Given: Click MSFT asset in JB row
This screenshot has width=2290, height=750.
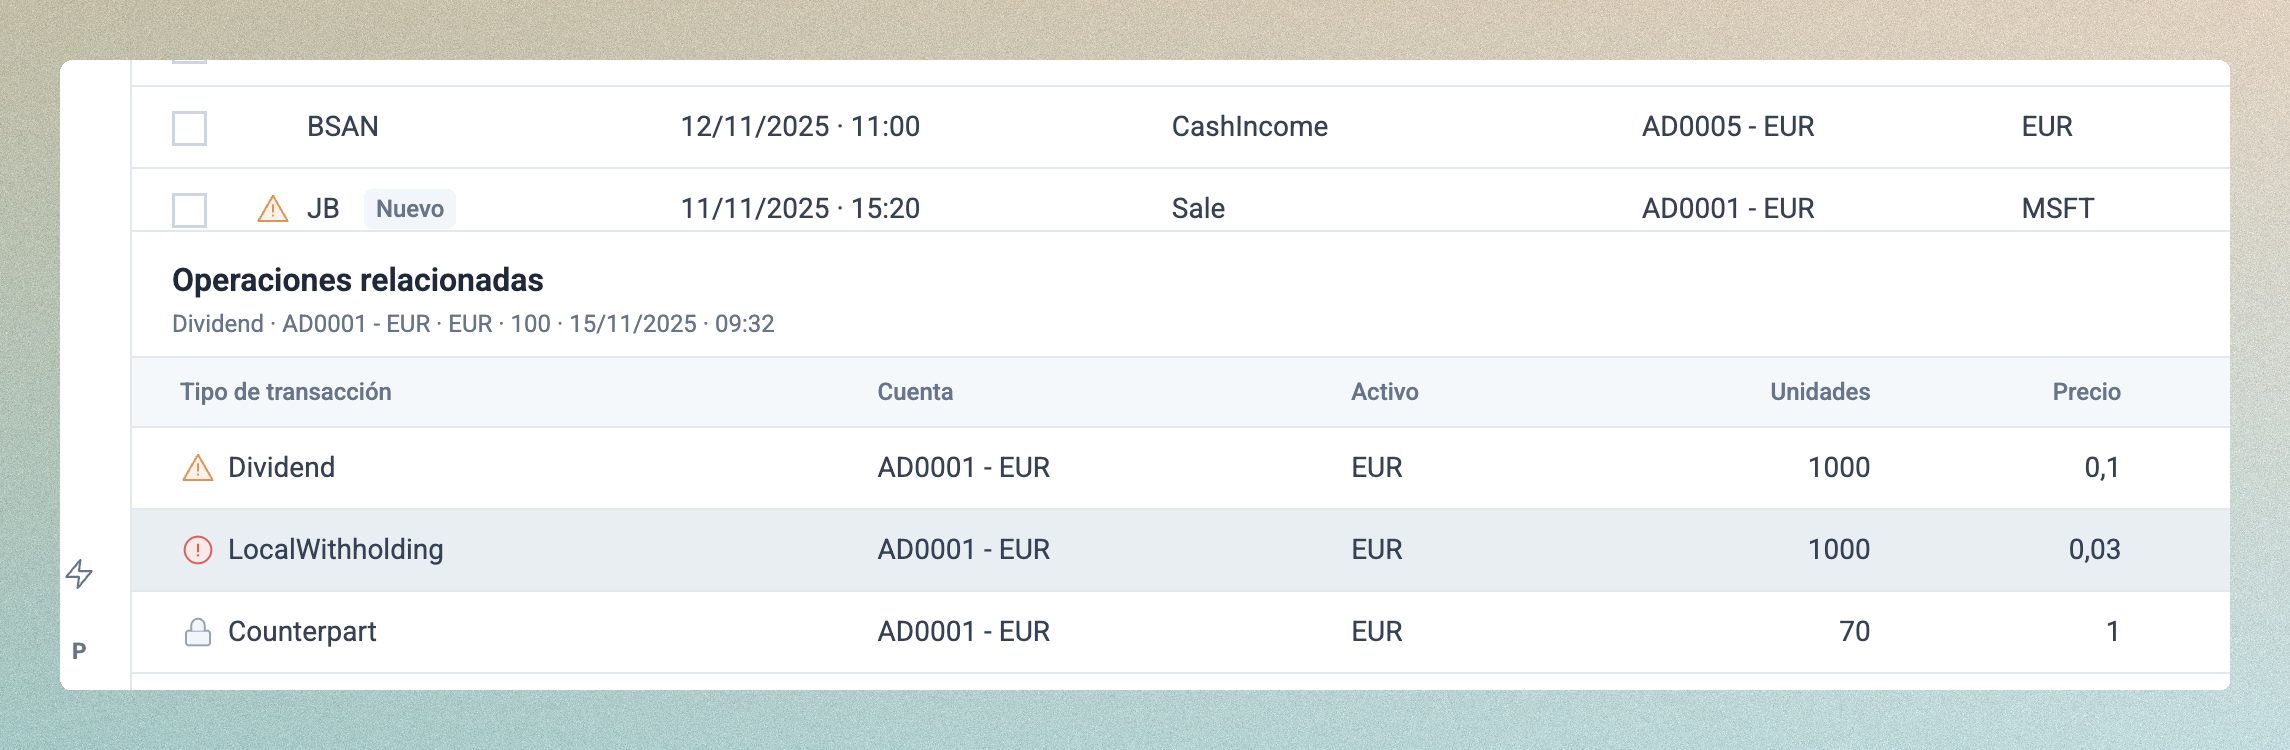Looking at the screenshot, I should coord(2057,209).
